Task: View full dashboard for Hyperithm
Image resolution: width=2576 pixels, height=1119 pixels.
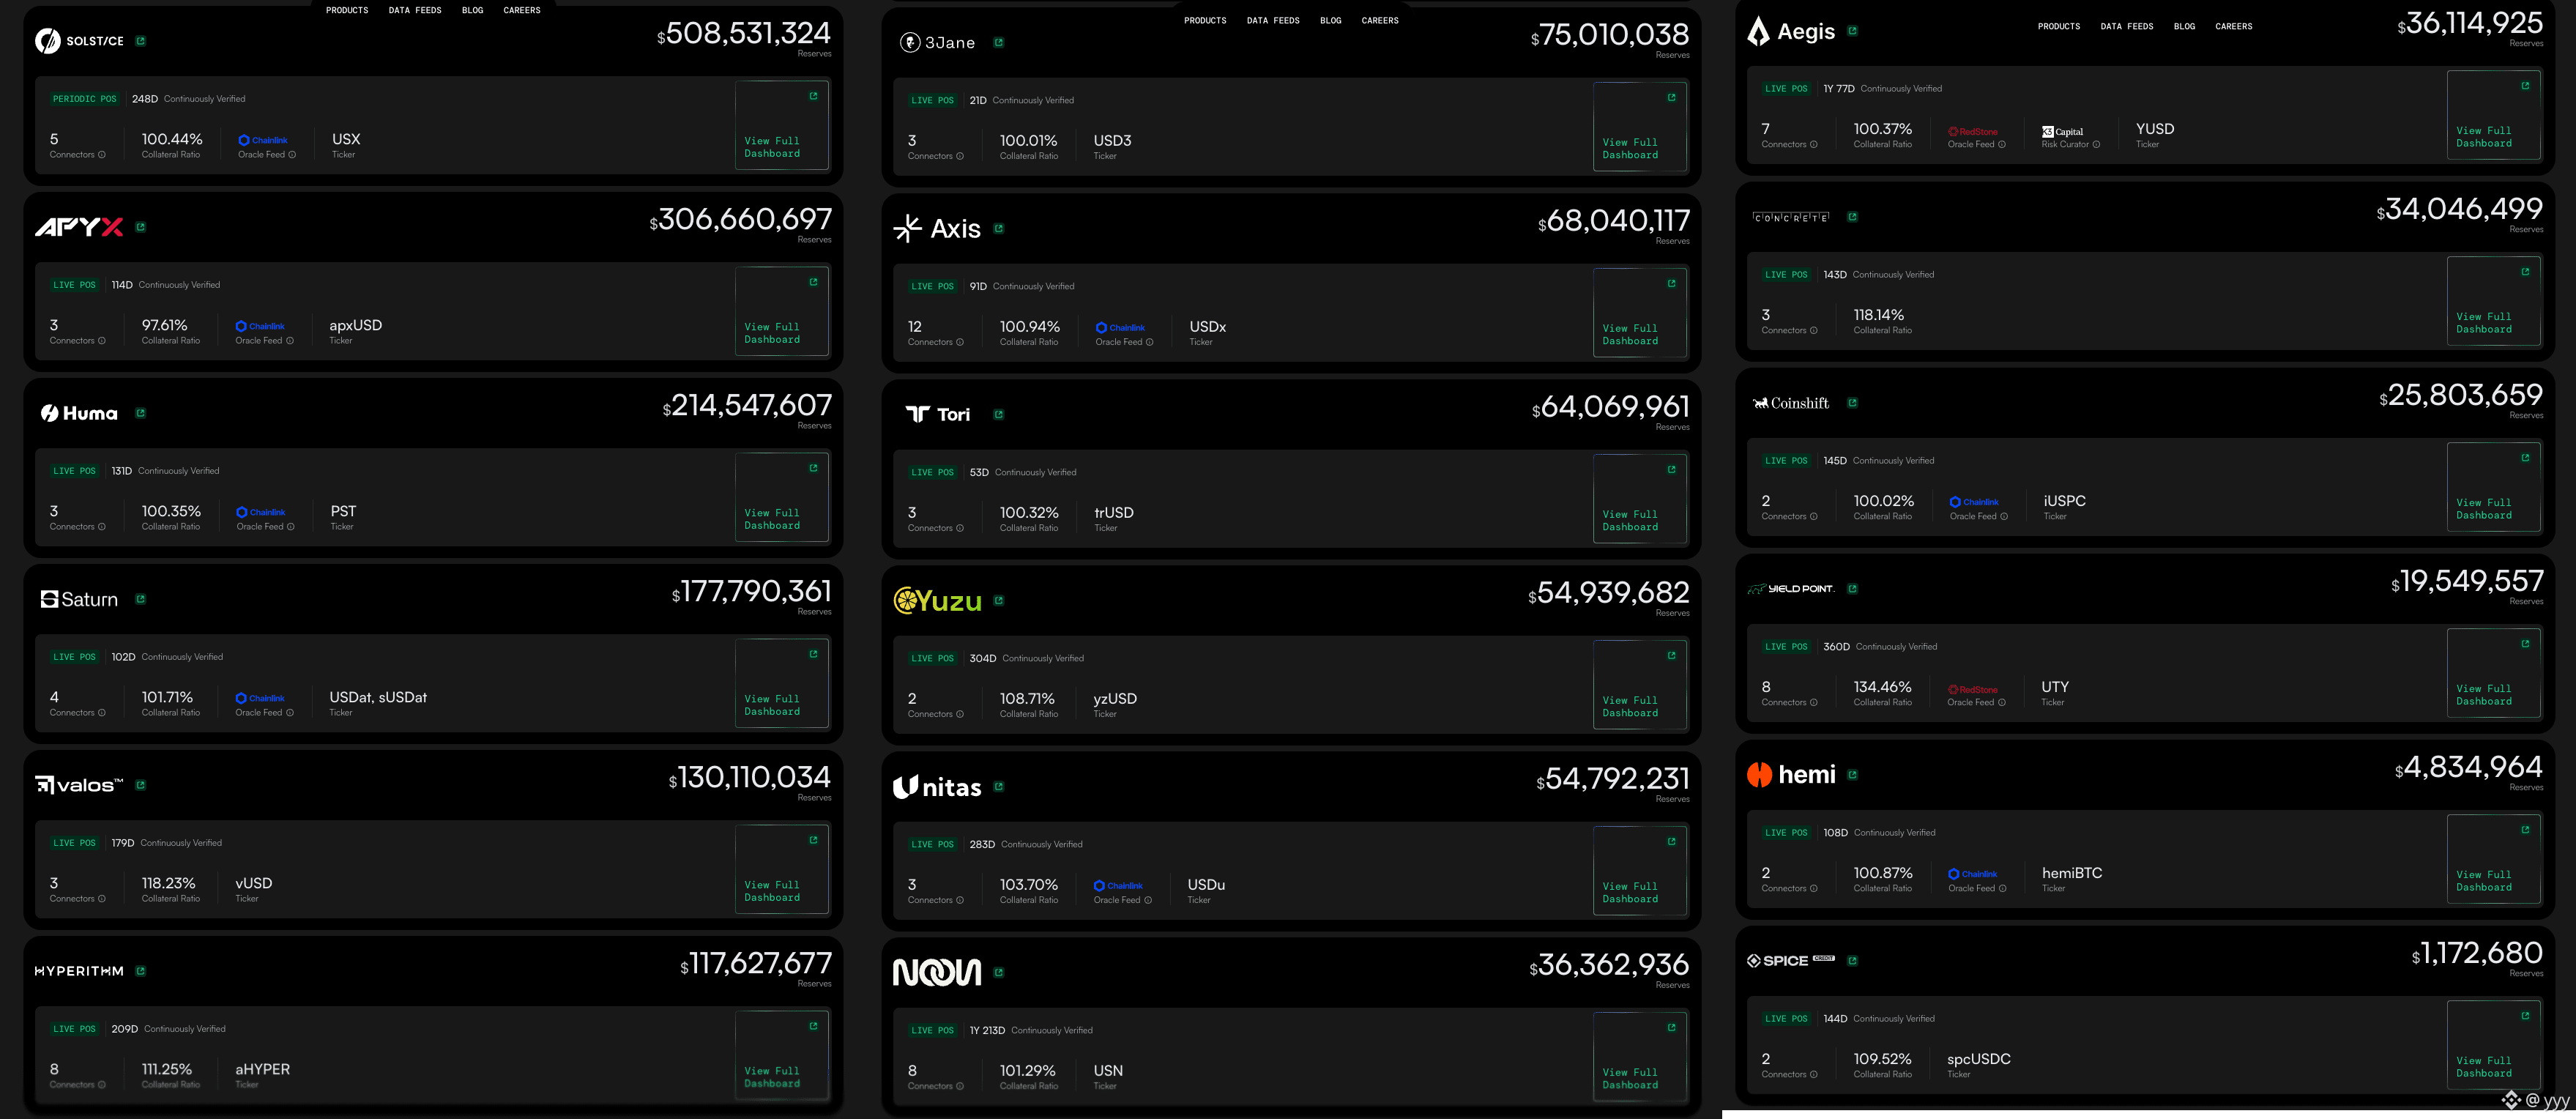Action: tap(781, 1055)
